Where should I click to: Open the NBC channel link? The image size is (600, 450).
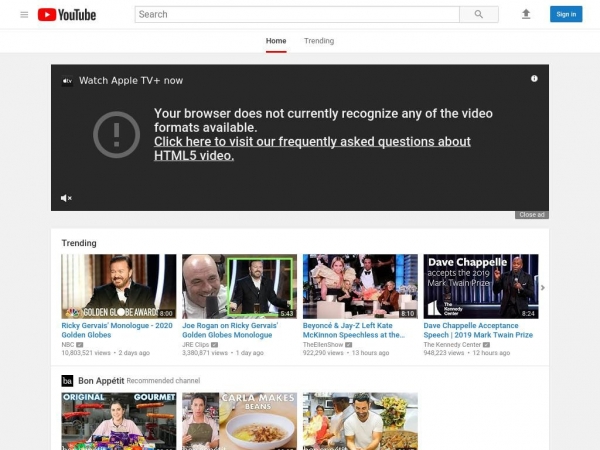point(68,345)
